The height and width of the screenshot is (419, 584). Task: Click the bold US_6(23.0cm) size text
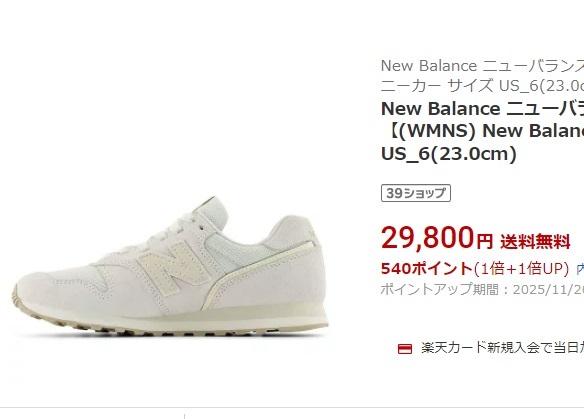[449, 153]
